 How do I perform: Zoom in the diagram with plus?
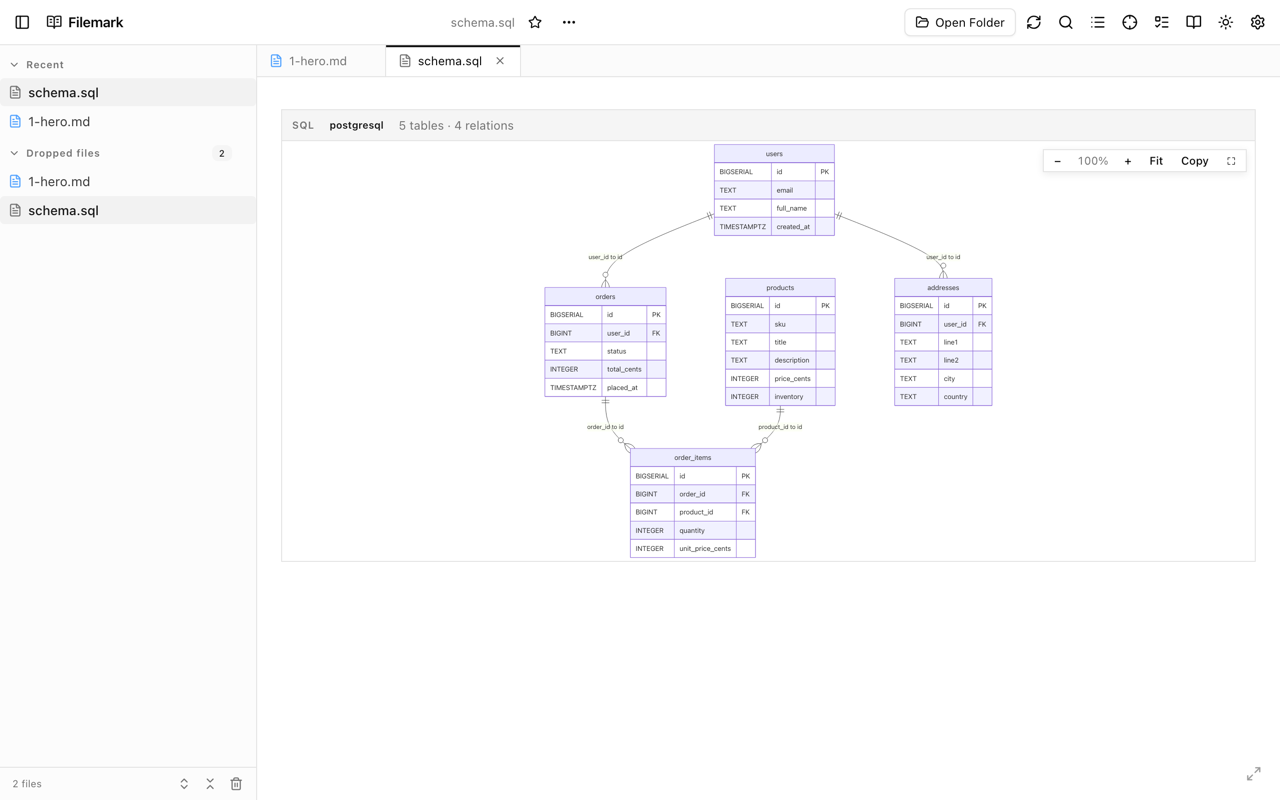1128,161
